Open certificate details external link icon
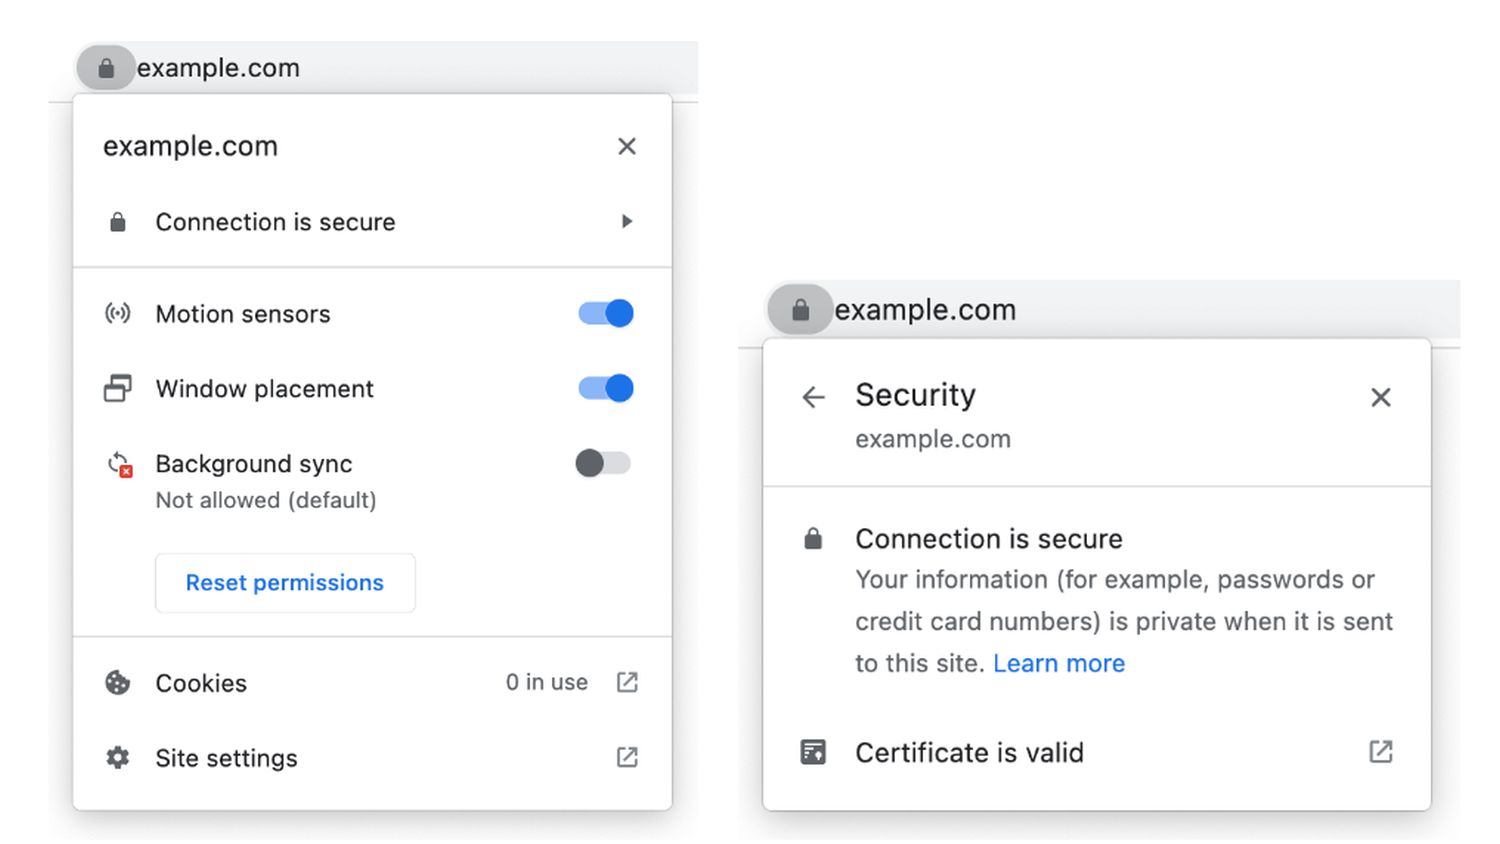Viewport: 1500px width, 844px height. [1380, 752]
